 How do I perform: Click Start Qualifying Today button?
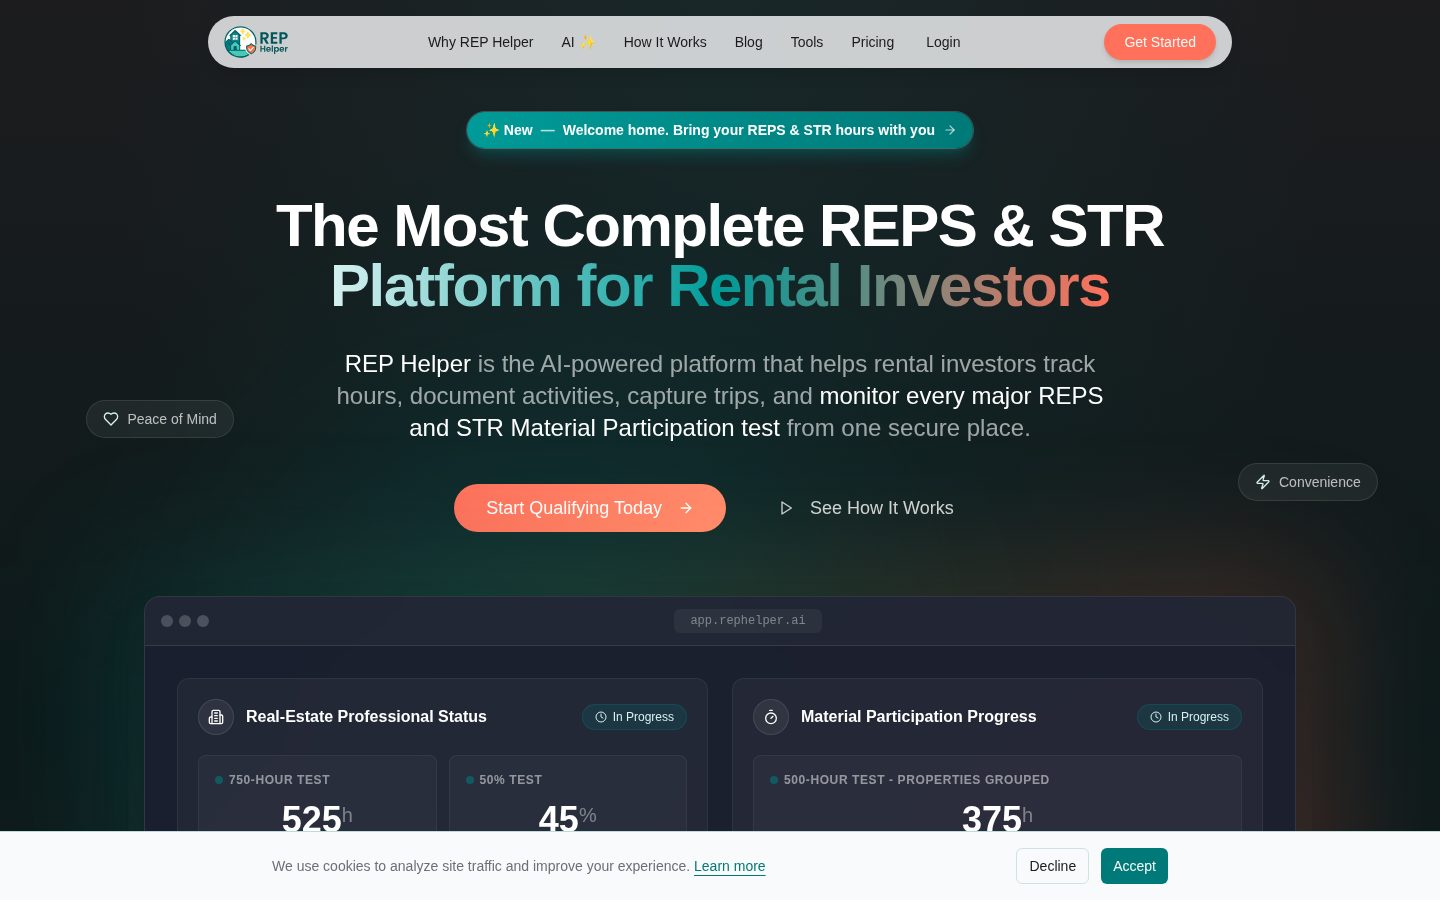click(x=590, y=508)
